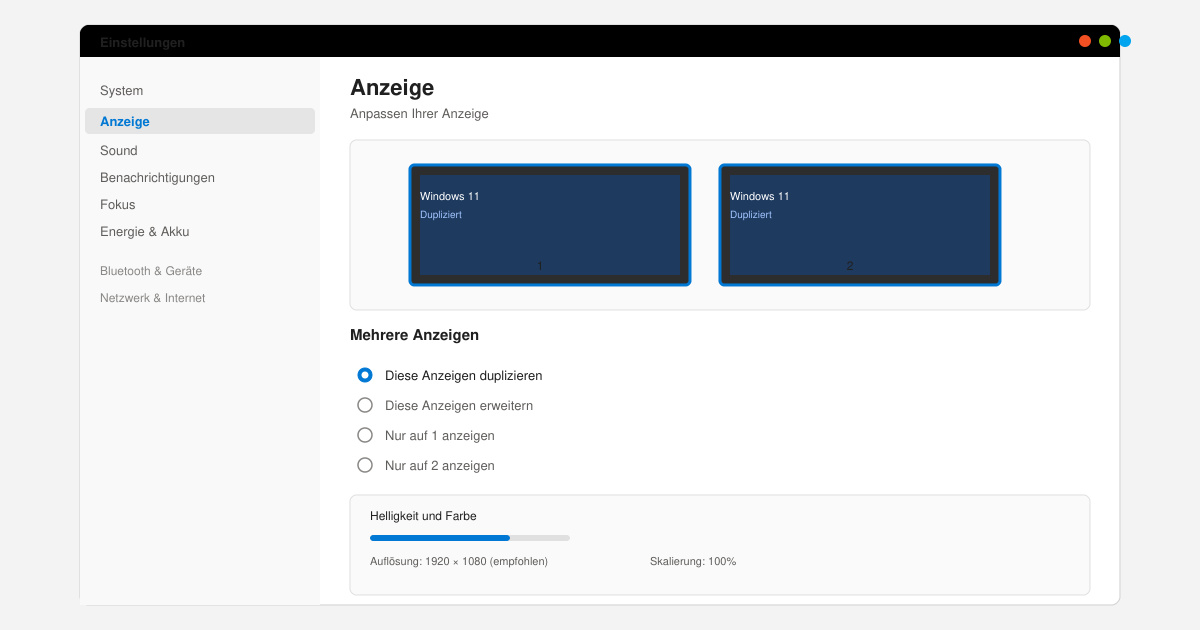Click the Skalierung: 100% text

click(x=693, y=561)
